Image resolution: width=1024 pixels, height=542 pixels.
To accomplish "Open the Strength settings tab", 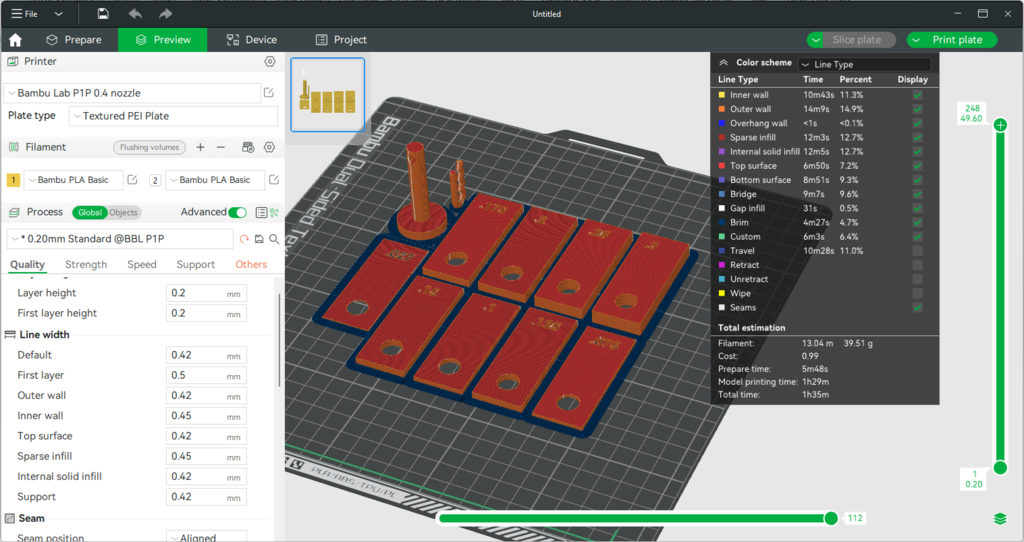I will (x=86, y=265).
